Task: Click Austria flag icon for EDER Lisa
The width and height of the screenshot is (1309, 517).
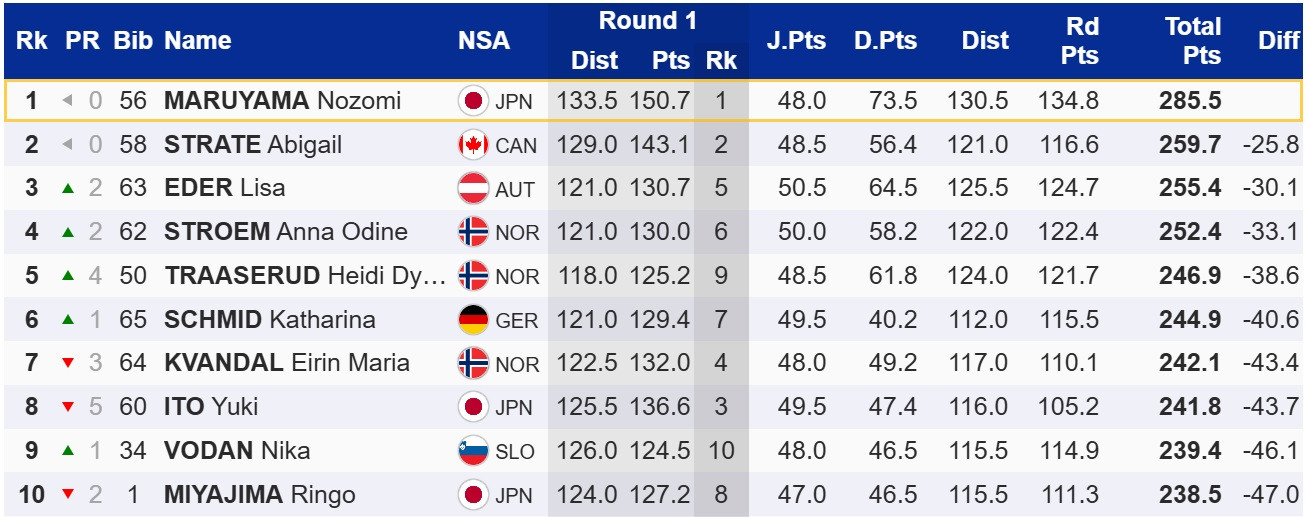Action: click(472, 188)
